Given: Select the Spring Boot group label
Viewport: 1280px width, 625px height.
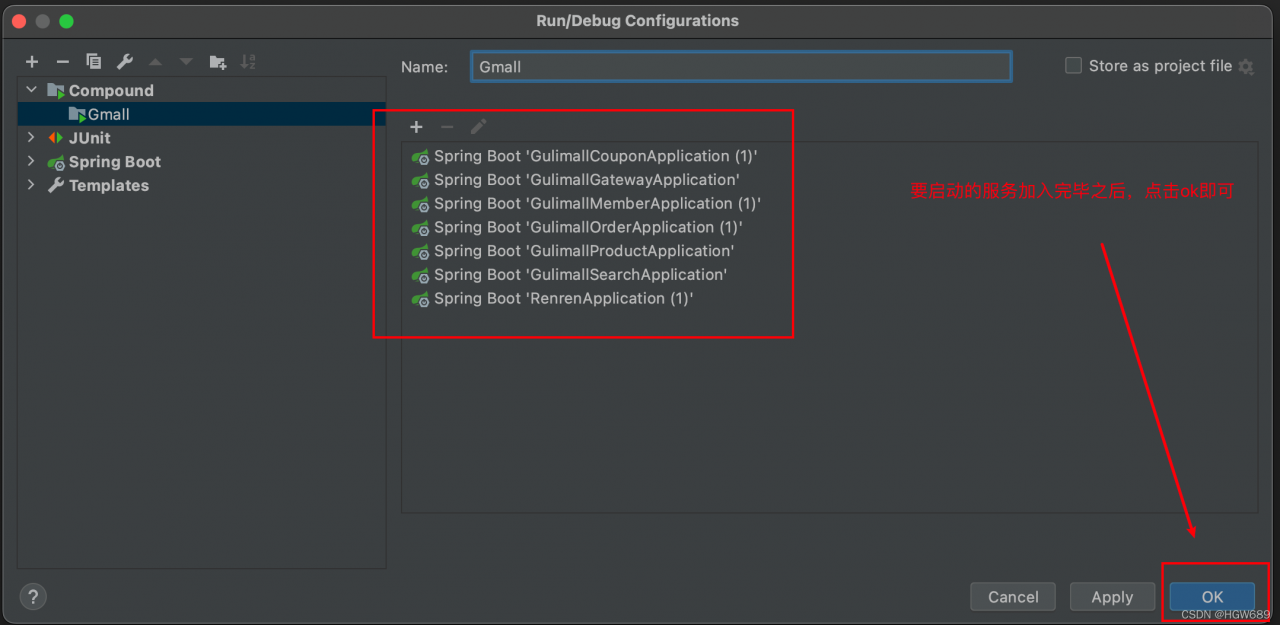Looking at the screenshot, I should pyautogui.click(x=115, y=162).
